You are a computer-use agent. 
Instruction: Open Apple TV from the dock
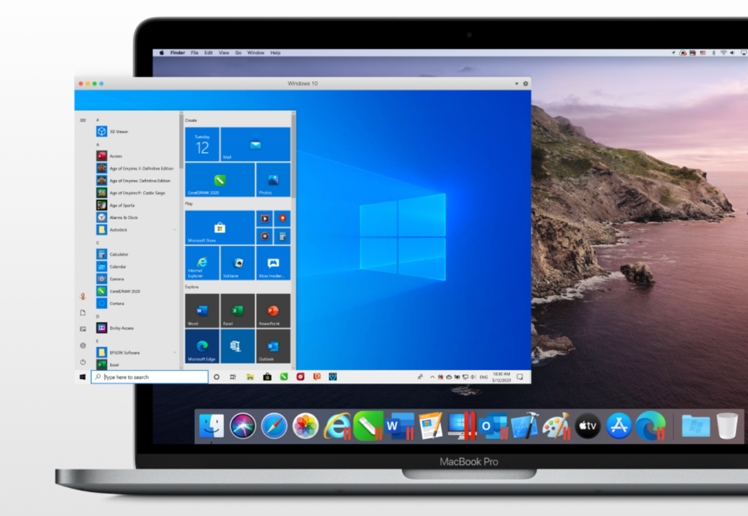588,426
